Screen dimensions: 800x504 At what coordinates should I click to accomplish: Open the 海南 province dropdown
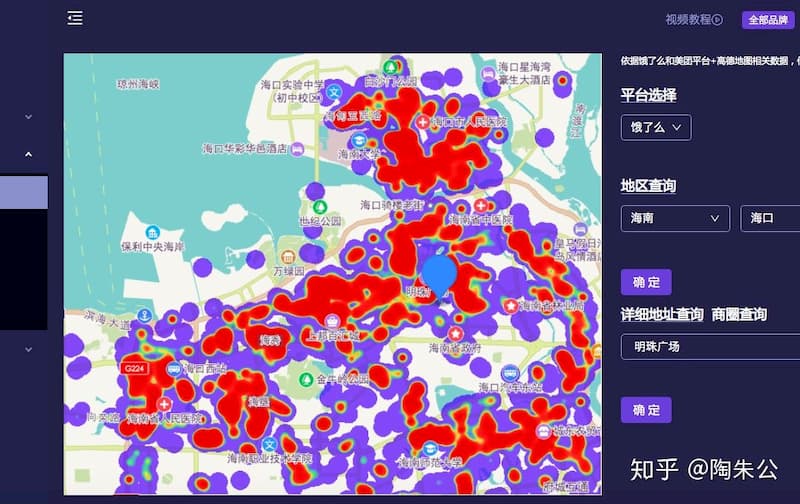click(675, 218)
